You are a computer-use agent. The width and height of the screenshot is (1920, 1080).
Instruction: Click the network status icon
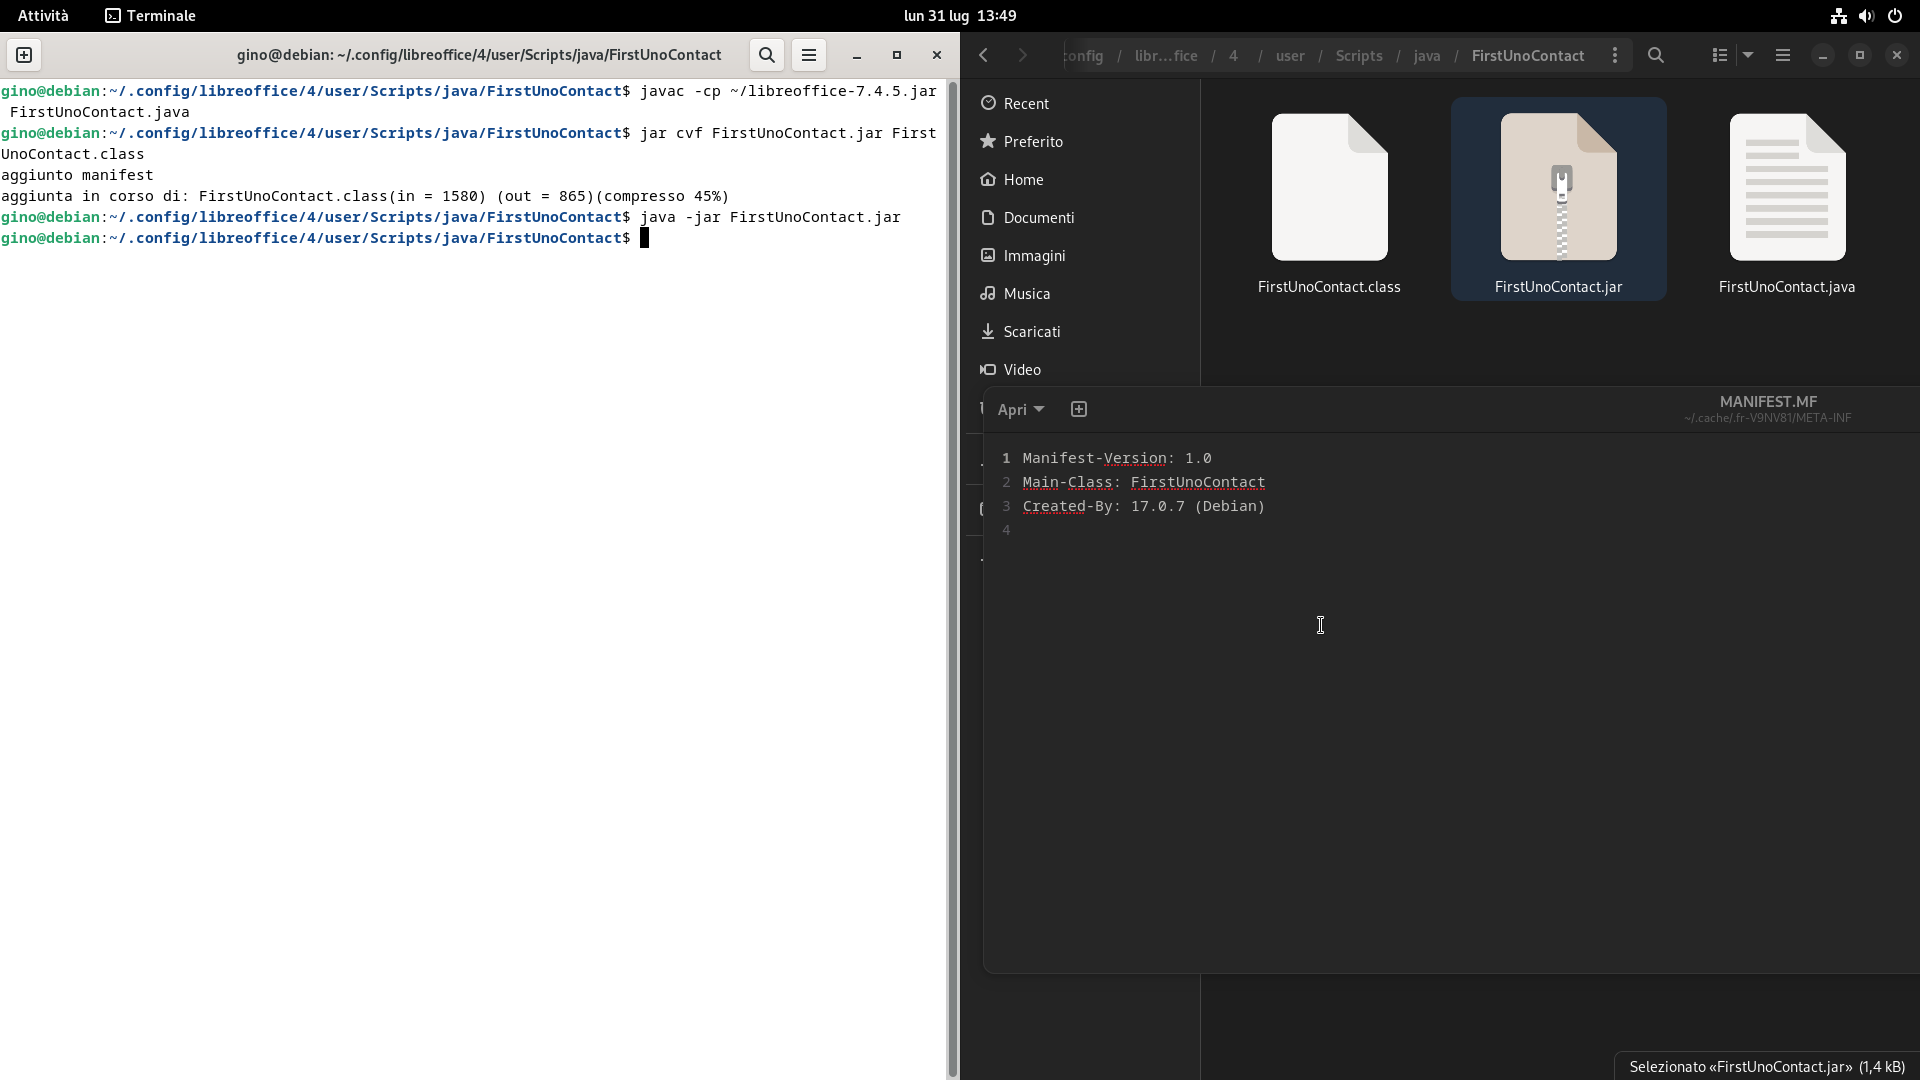[1838, 15]
